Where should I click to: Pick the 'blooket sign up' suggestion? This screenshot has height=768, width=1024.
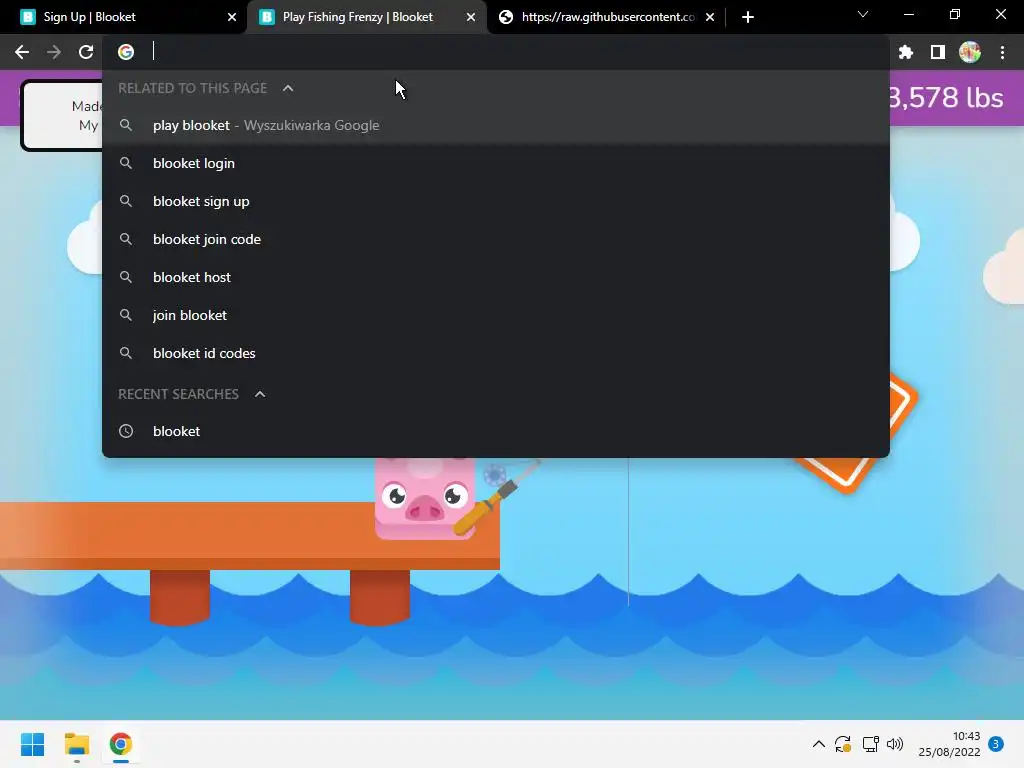coord(496,201)
